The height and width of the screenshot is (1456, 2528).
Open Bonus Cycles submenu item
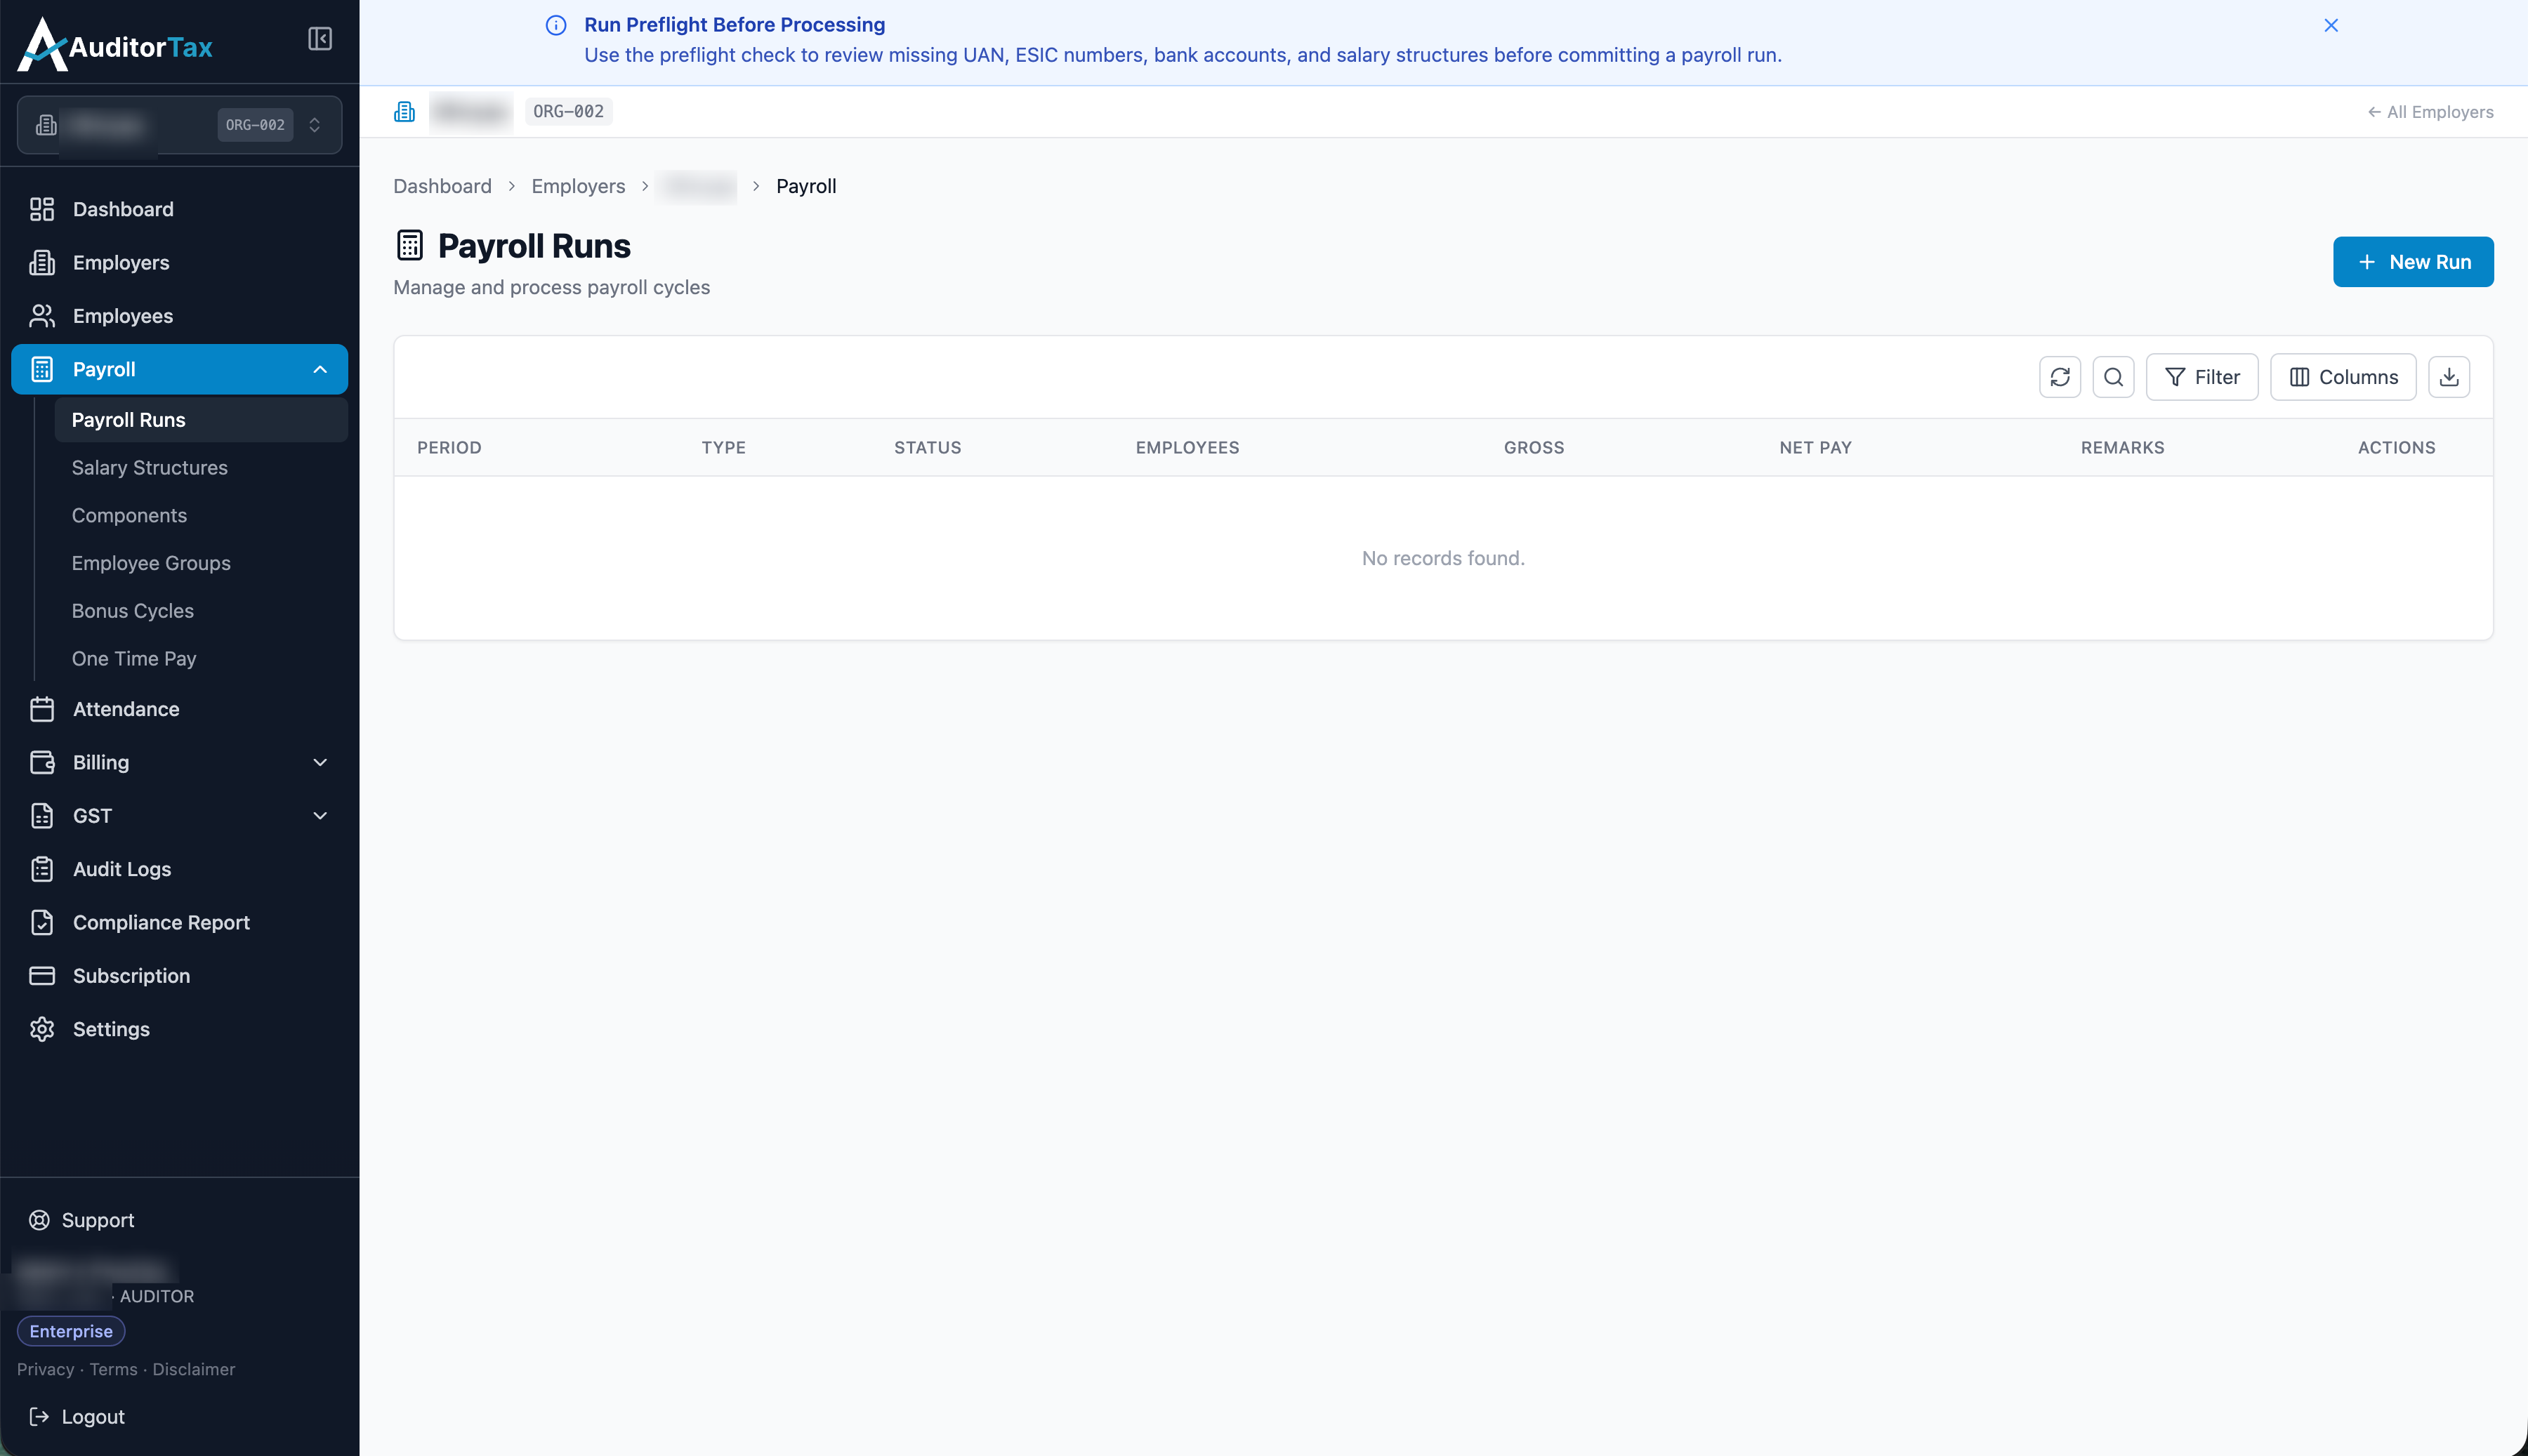coord(201,611)
